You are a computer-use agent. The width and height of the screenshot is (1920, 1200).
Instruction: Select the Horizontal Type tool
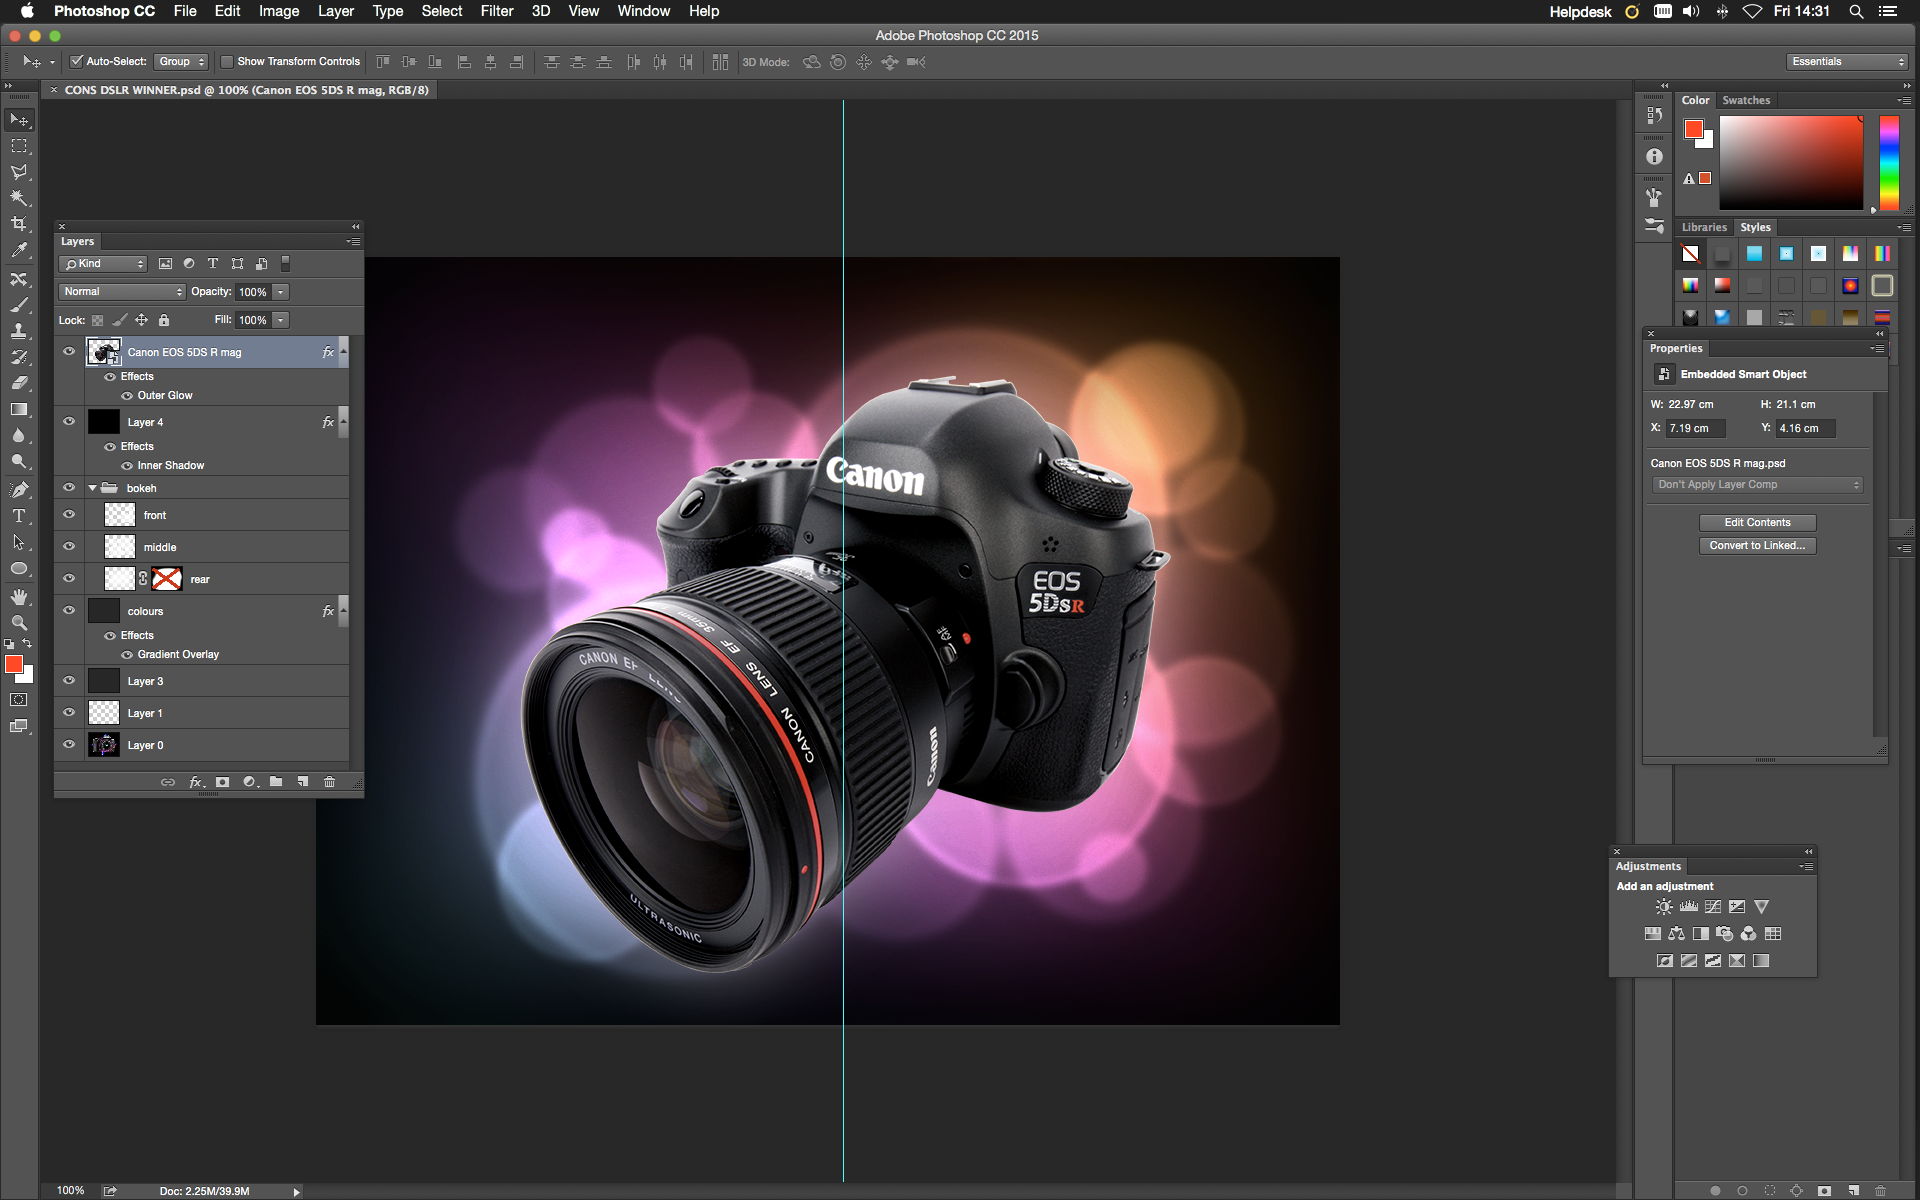(19, 516)
